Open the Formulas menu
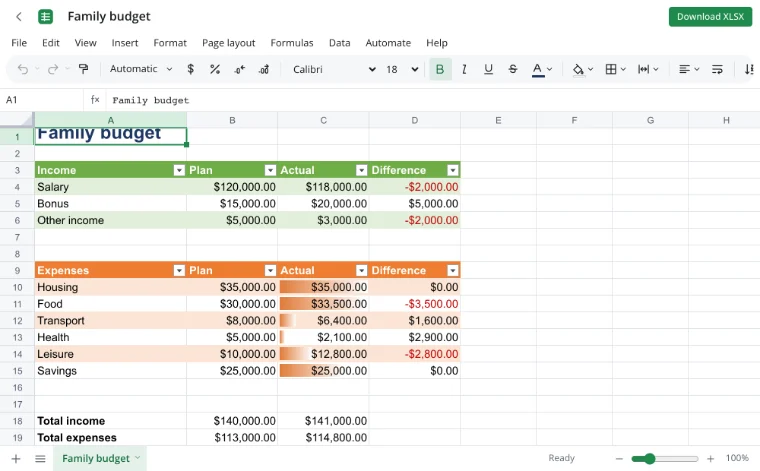 (292, 43)
